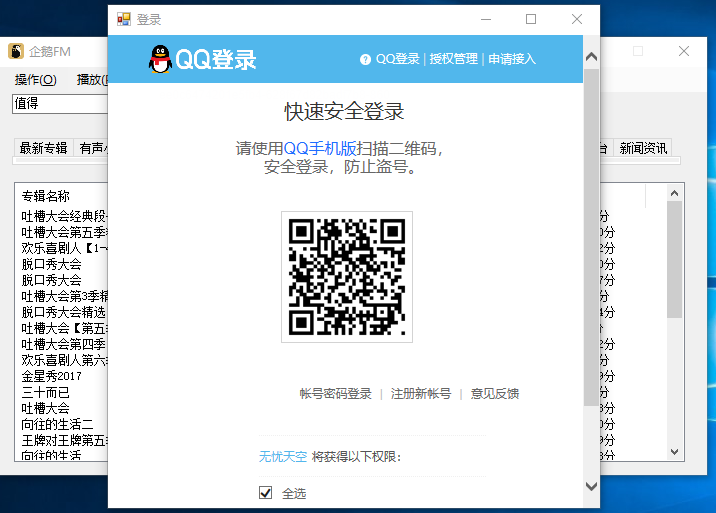Click the 专辑名称 column header

click(x=46, y=196)
